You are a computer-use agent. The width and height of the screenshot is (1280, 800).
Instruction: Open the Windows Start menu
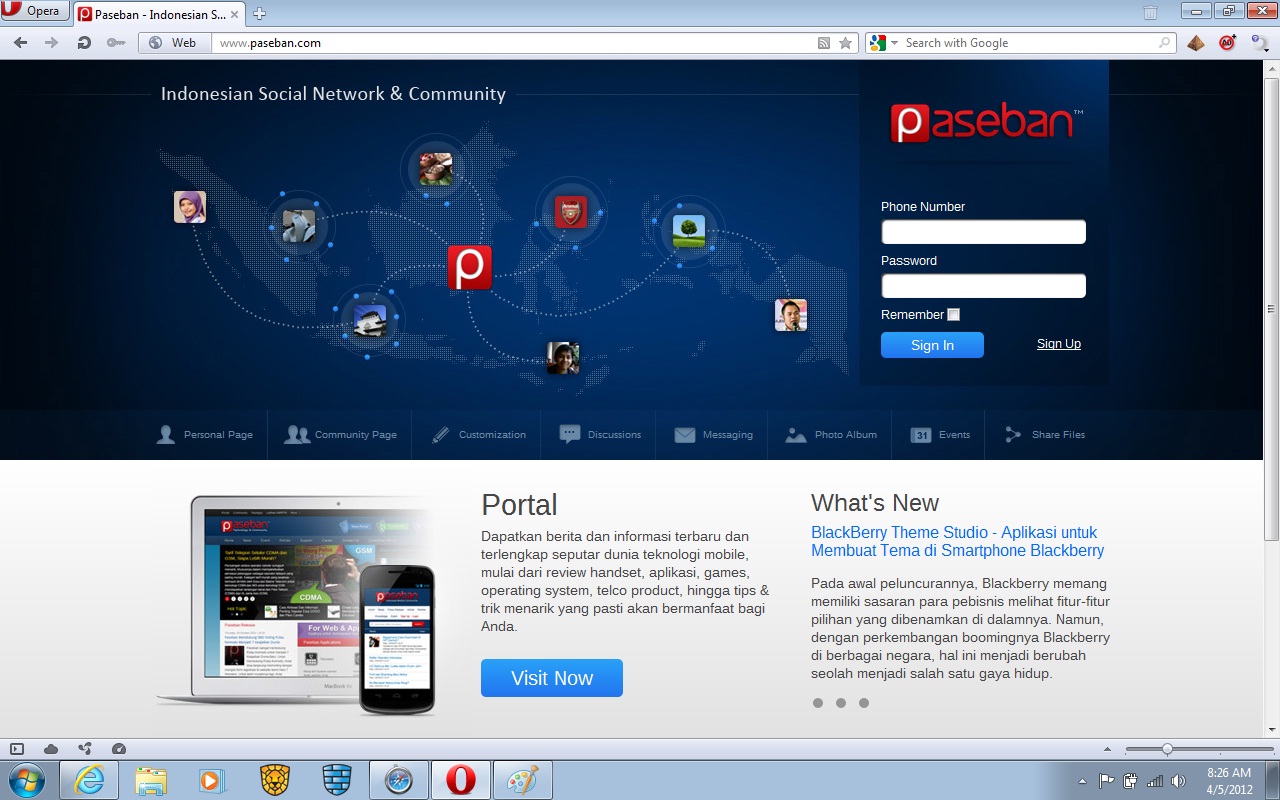(26, 780)
